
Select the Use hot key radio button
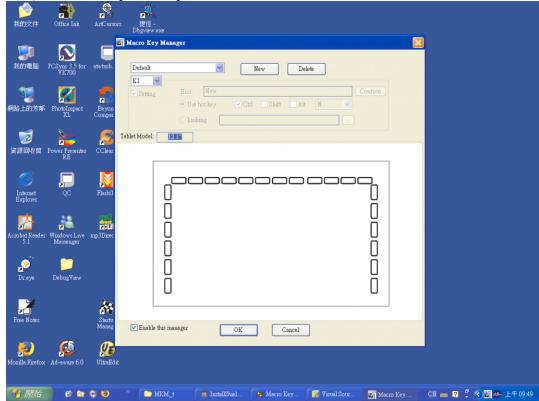click(183, 104)
